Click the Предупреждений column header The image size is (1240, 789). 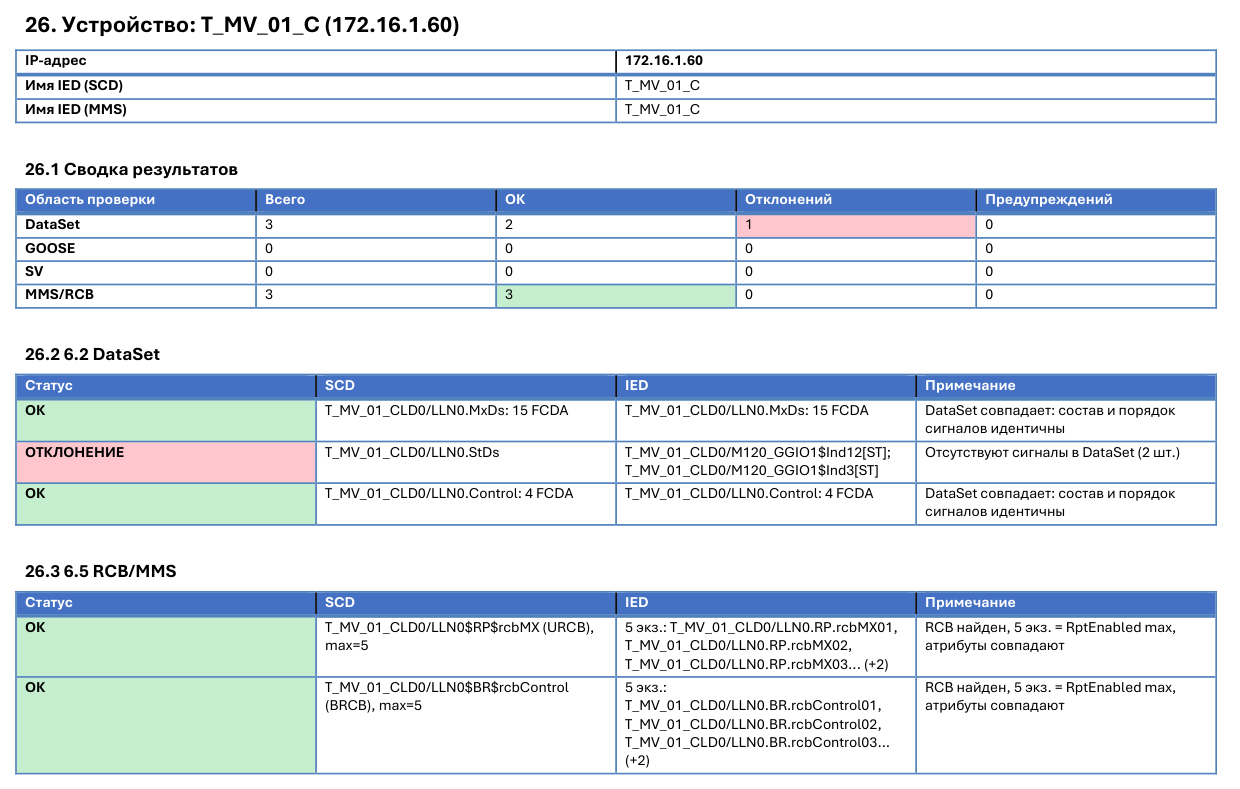coord(1096,199)
